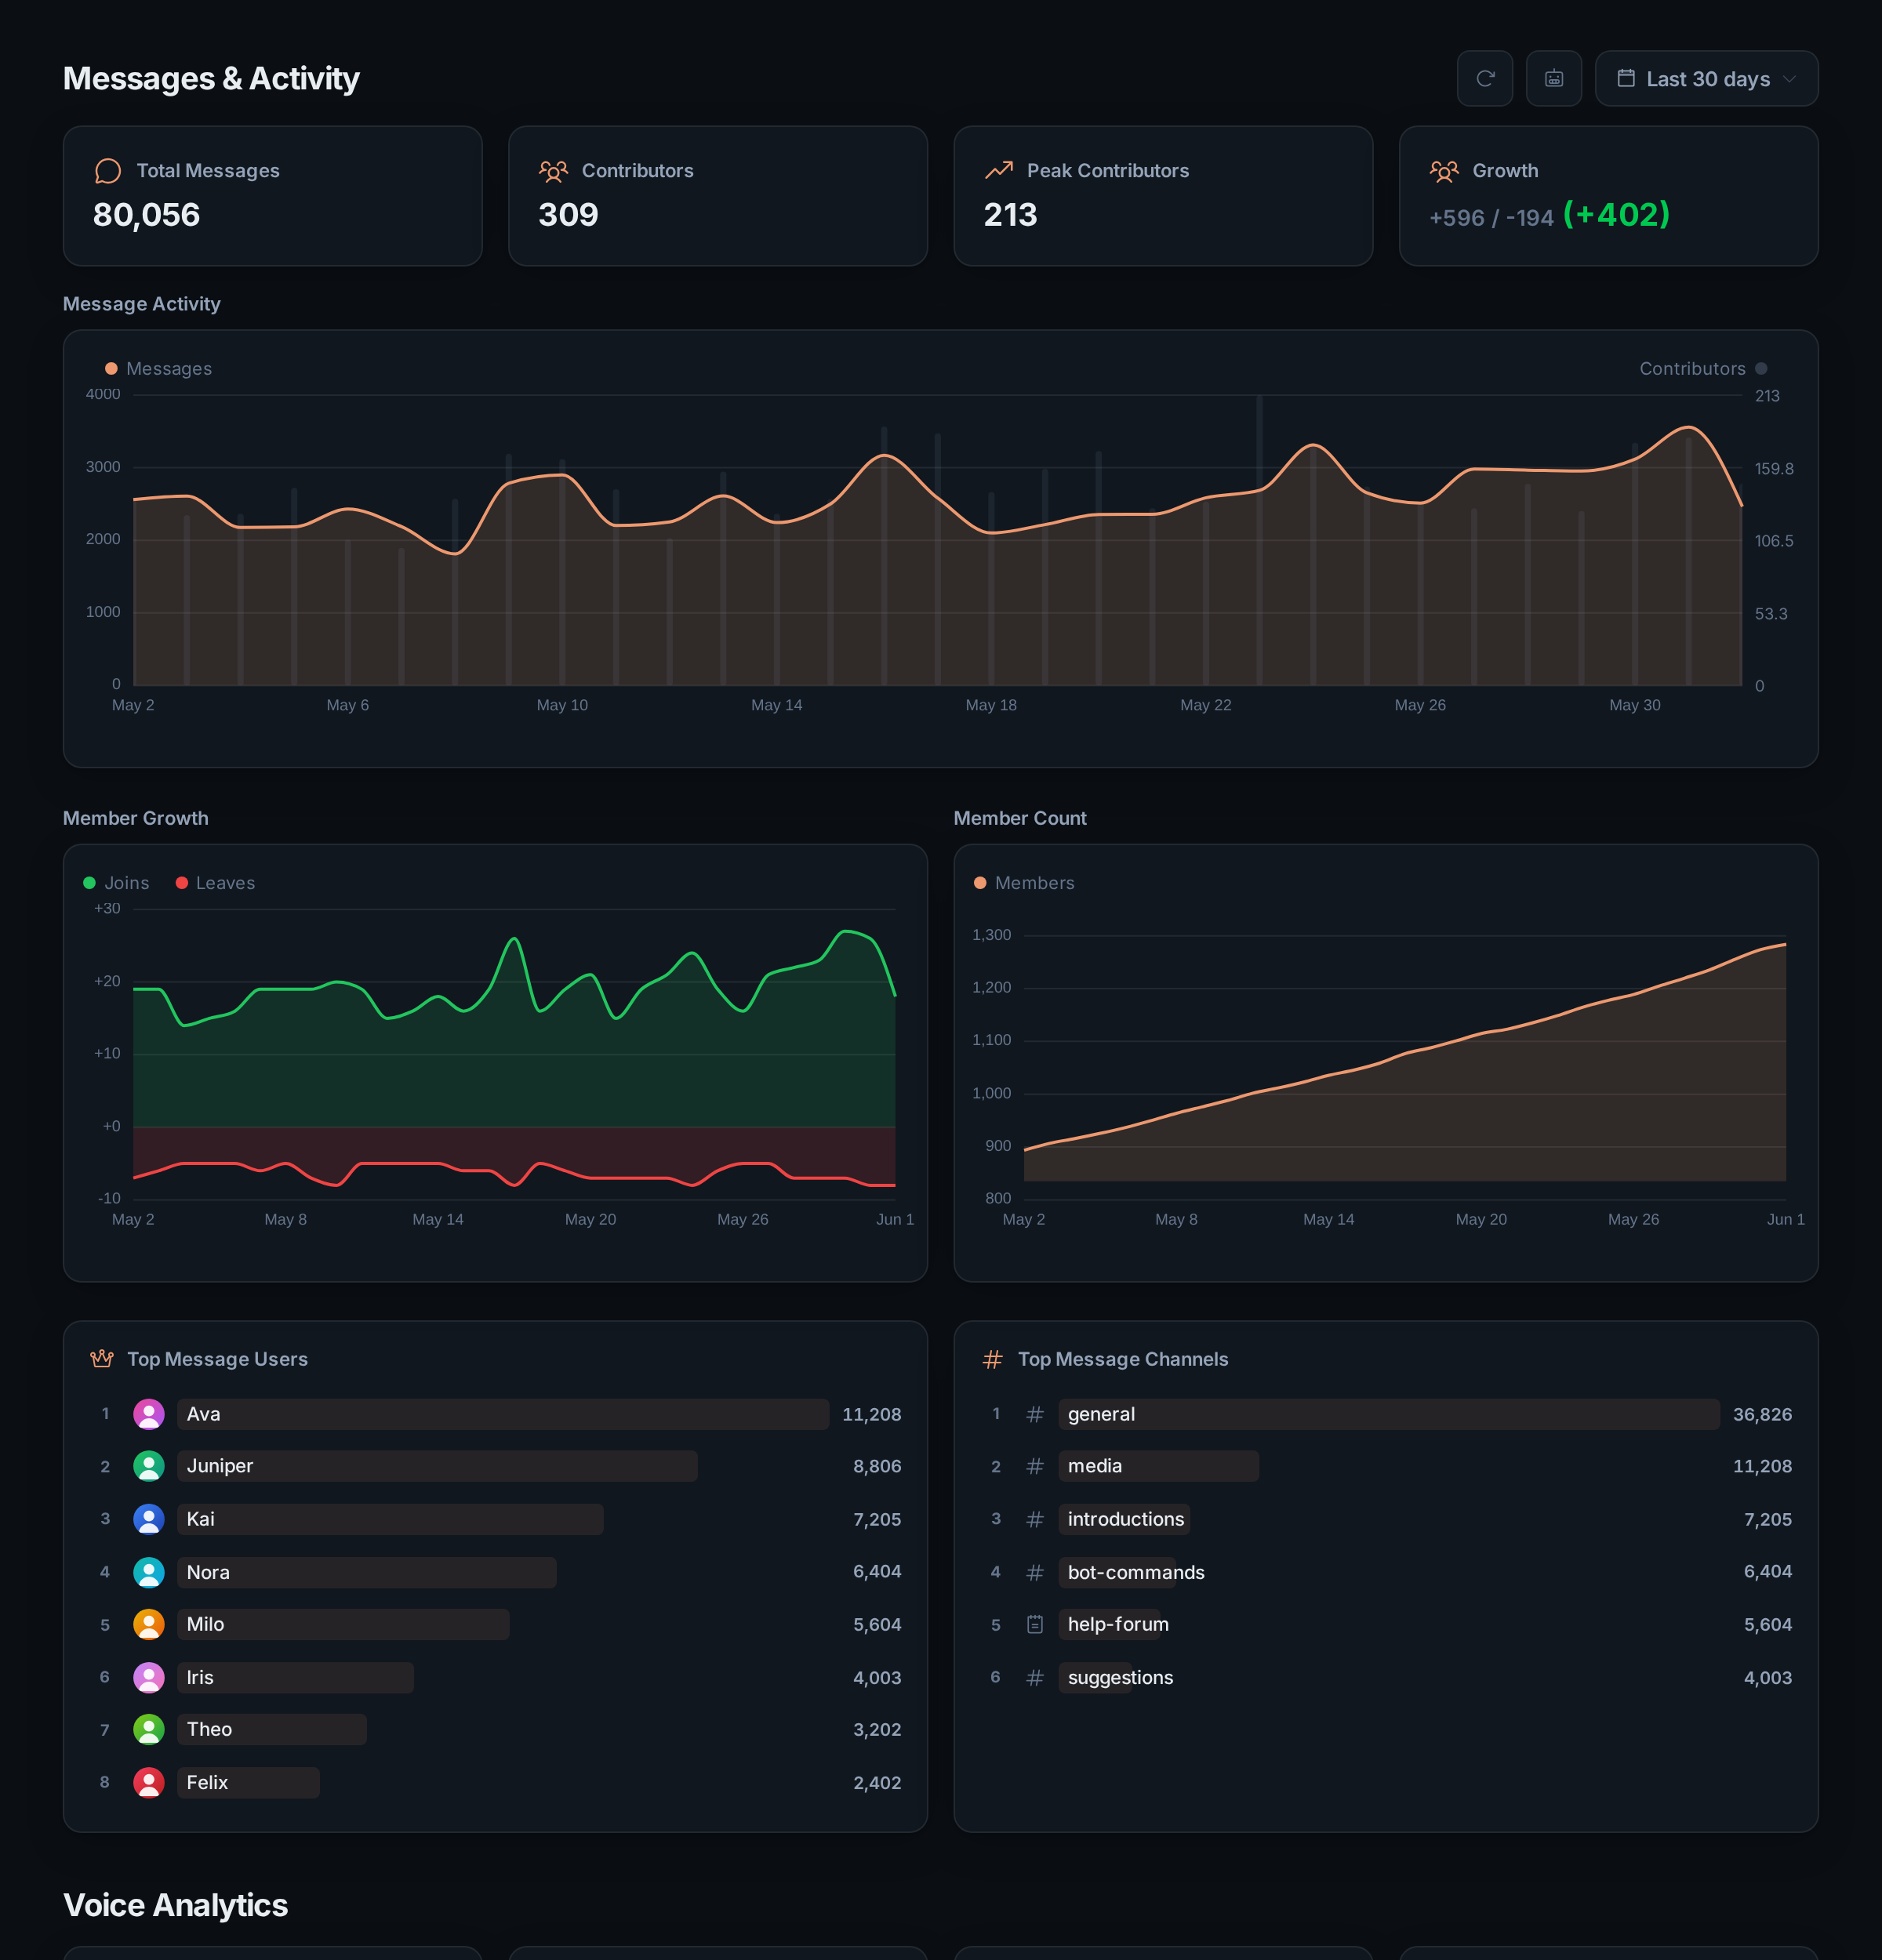Click the refresh icon button
The width and height of the screenshot is (1882, 1960).
coord(1485,78)
